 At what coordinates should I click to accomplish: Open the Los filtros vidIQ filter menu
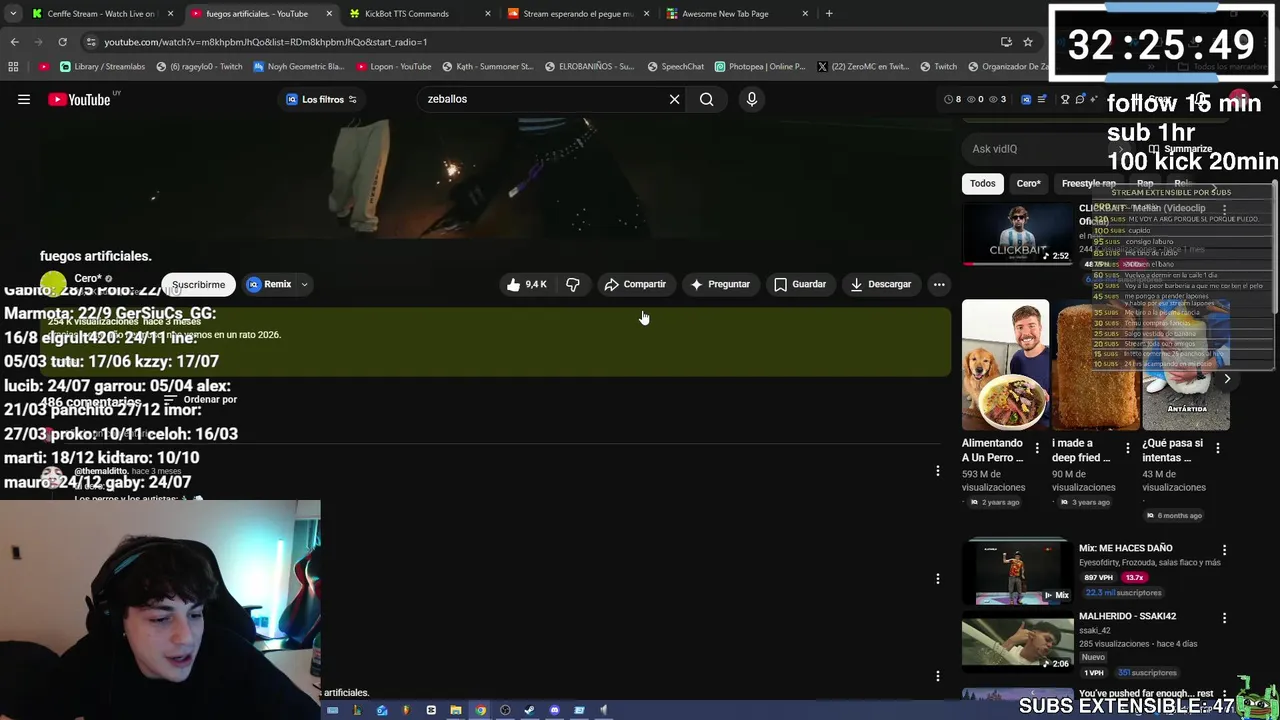321,99
